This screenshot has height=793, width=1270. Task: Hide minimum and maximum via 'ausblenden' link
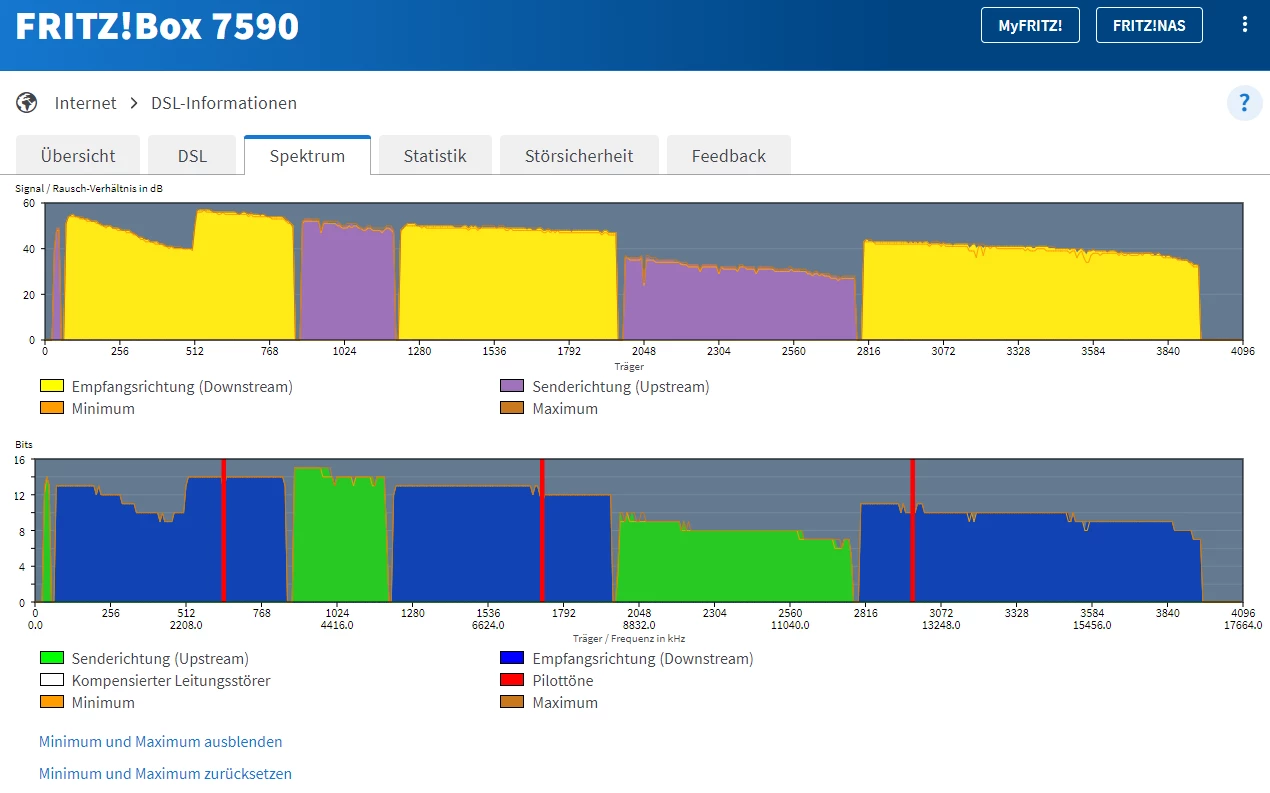(x=160, y=742)
